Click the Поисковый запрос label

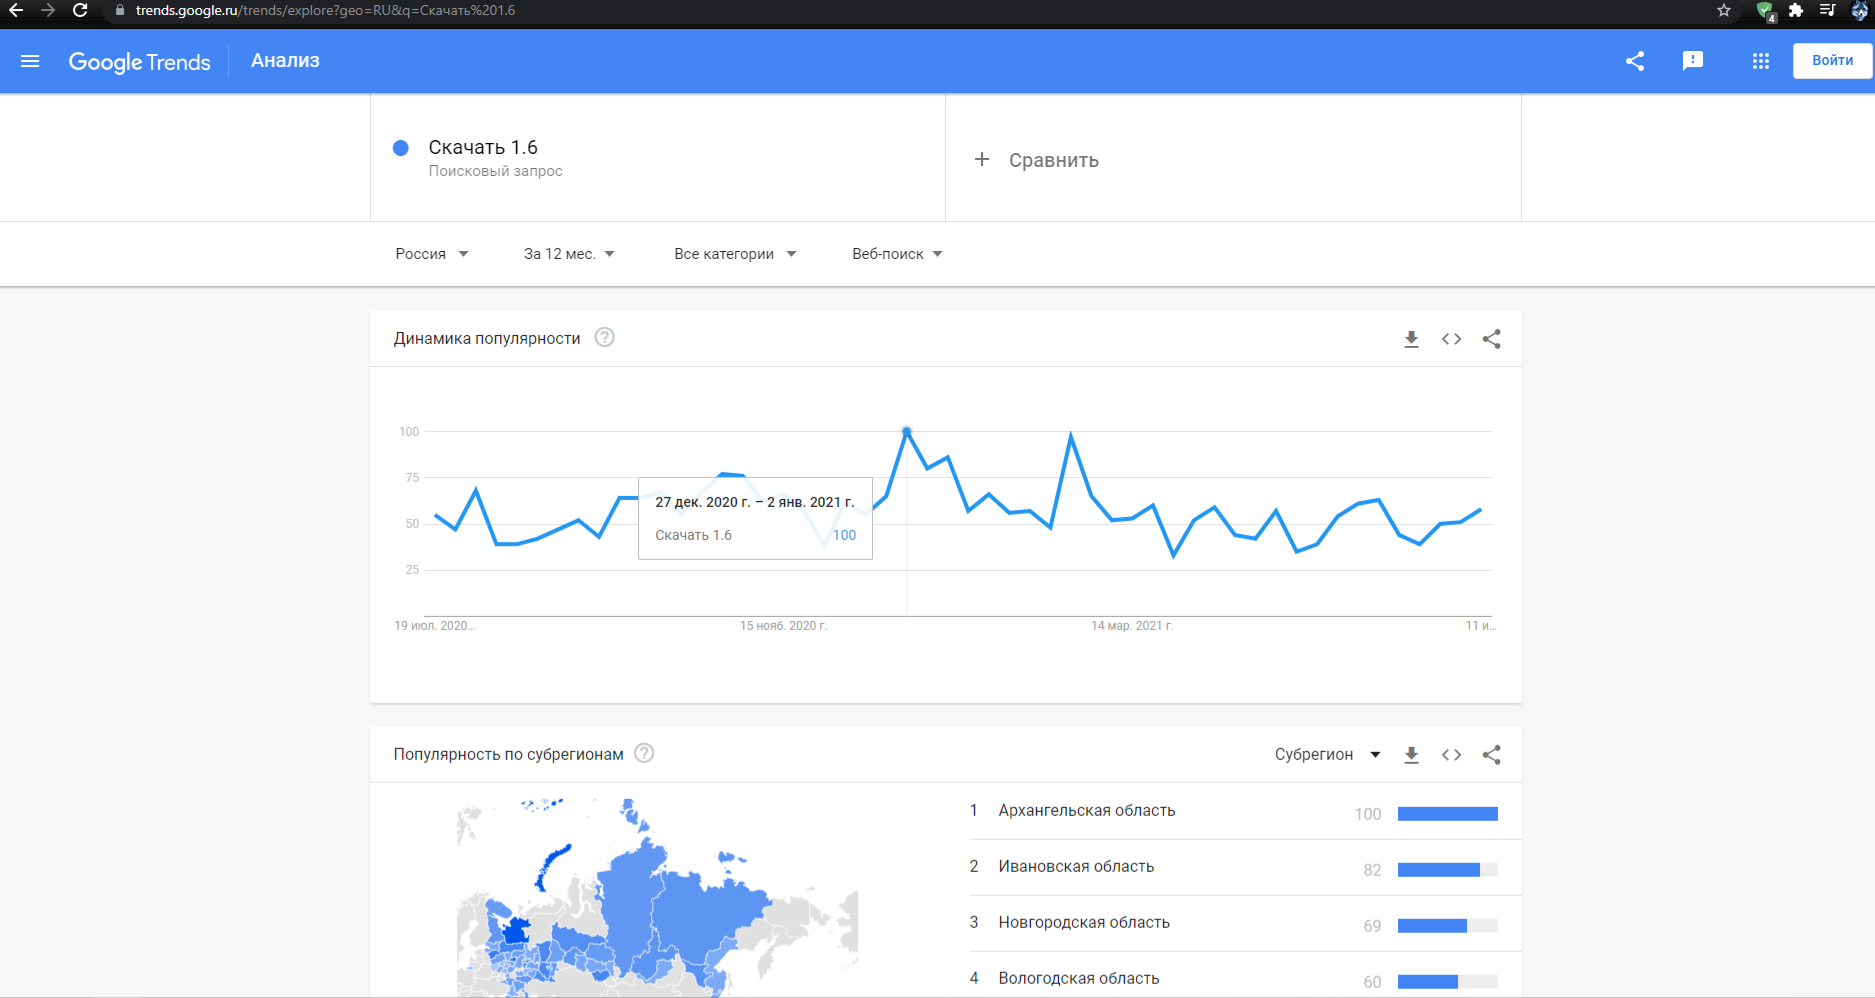tap(495, 171)
